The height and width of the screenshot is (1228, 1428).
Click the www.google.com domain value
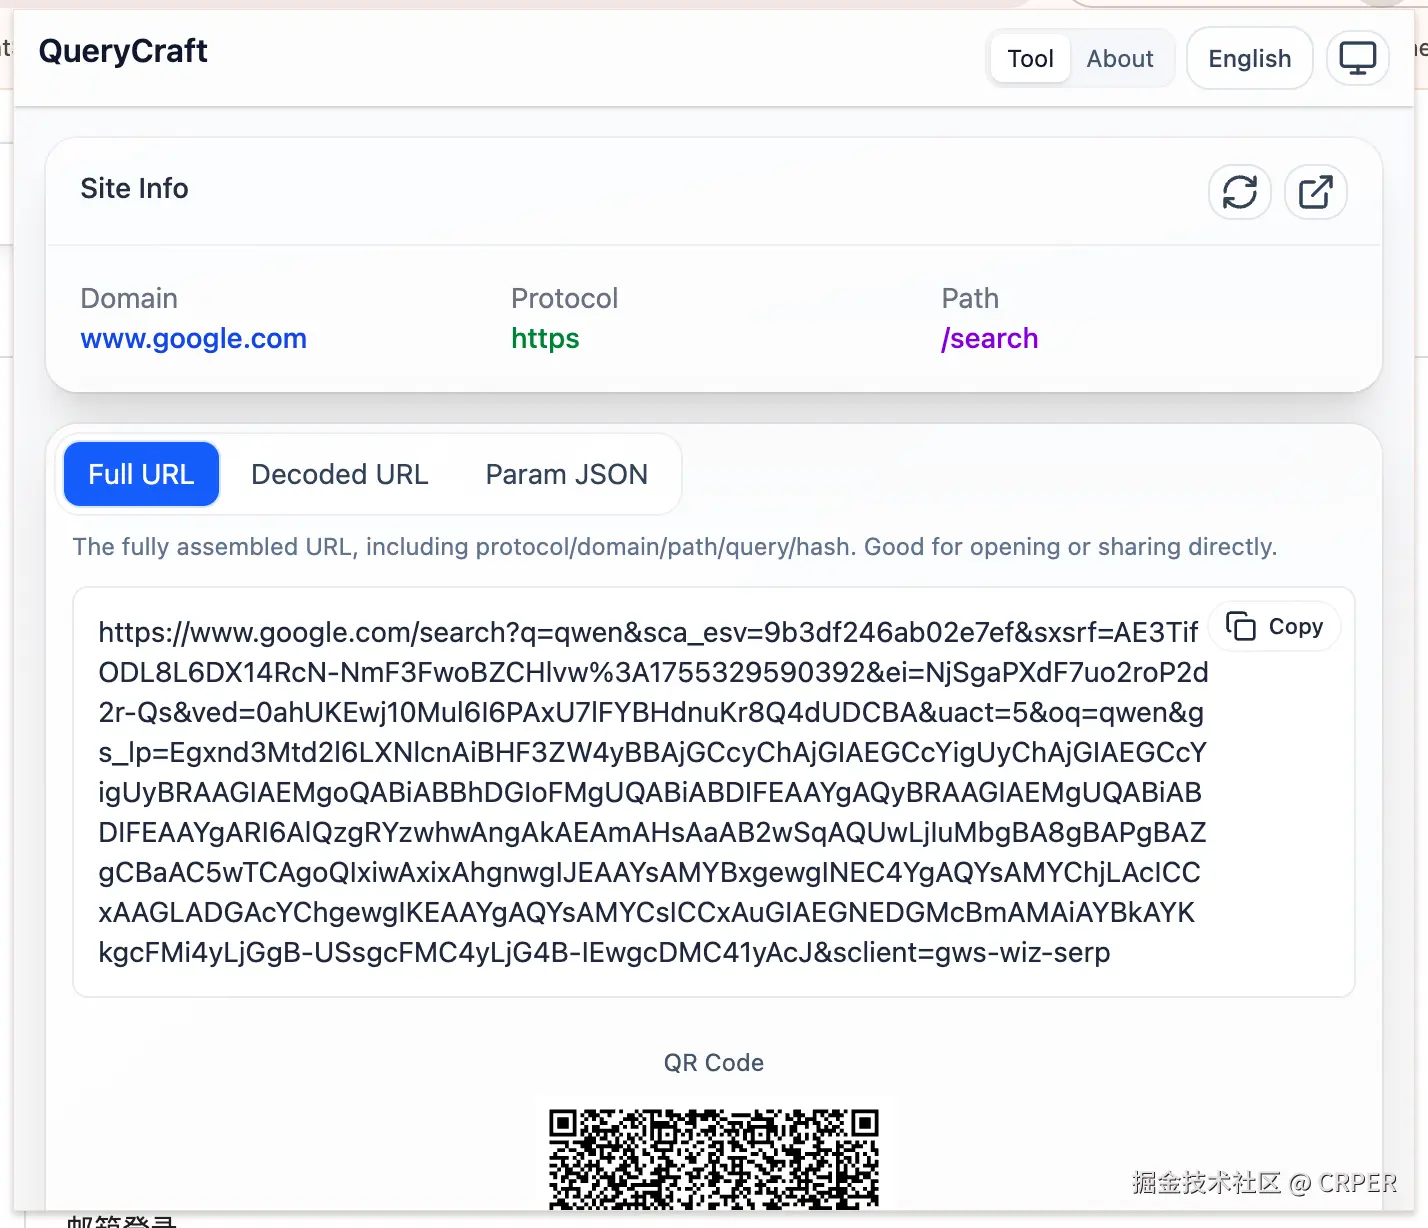(x=194, y=338)
